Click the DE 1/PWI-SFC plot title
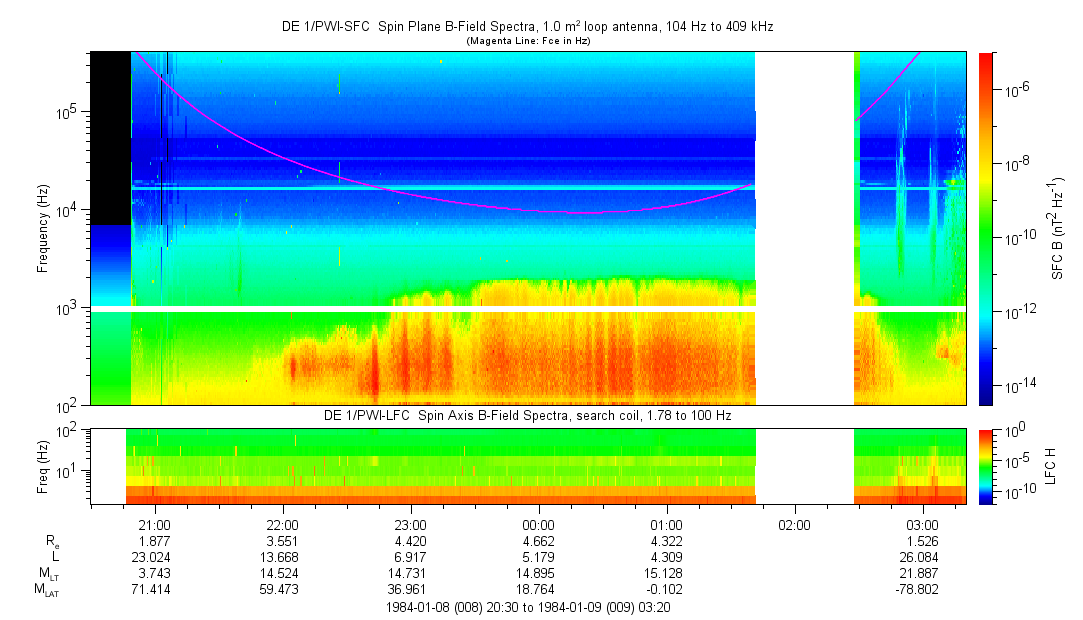 (x=528, y=27)
